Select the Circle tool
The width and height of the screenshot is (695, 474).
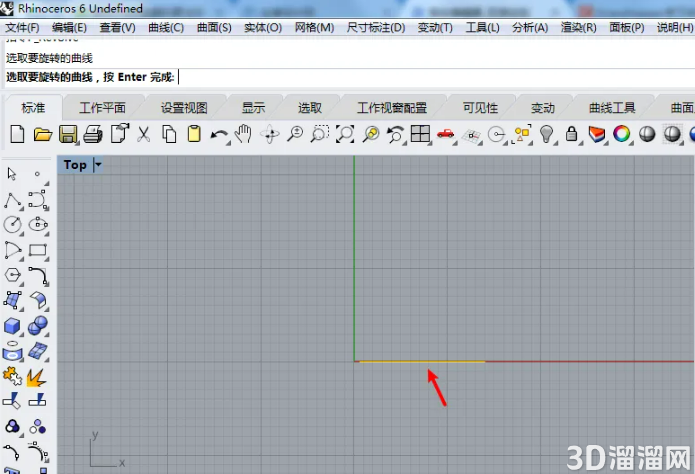click(12, 224)
